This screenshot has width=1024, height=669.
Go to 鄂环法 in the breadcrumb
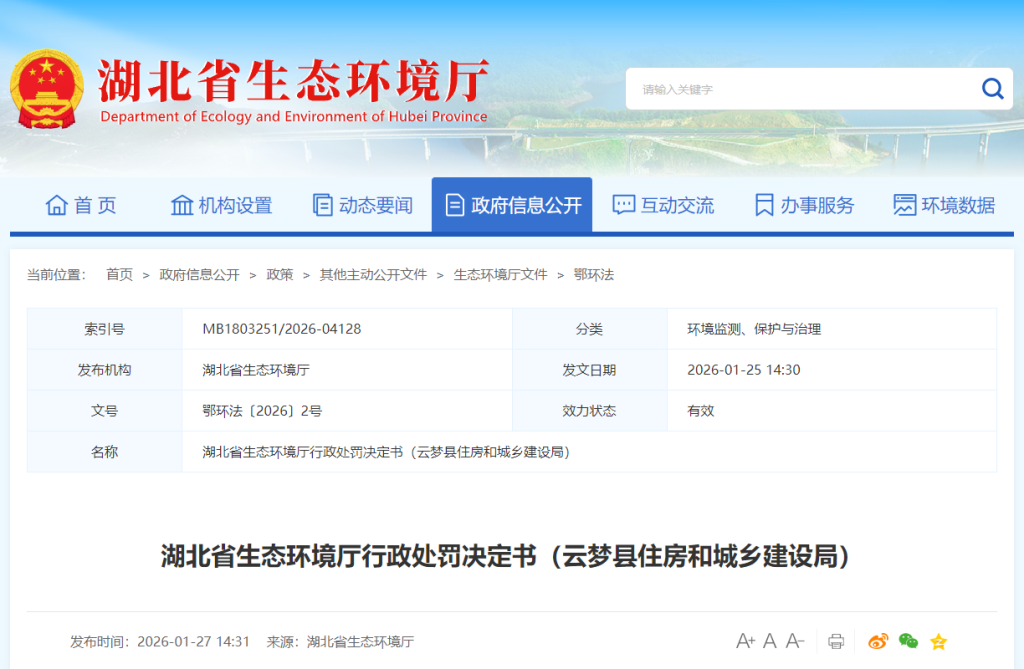594,274
